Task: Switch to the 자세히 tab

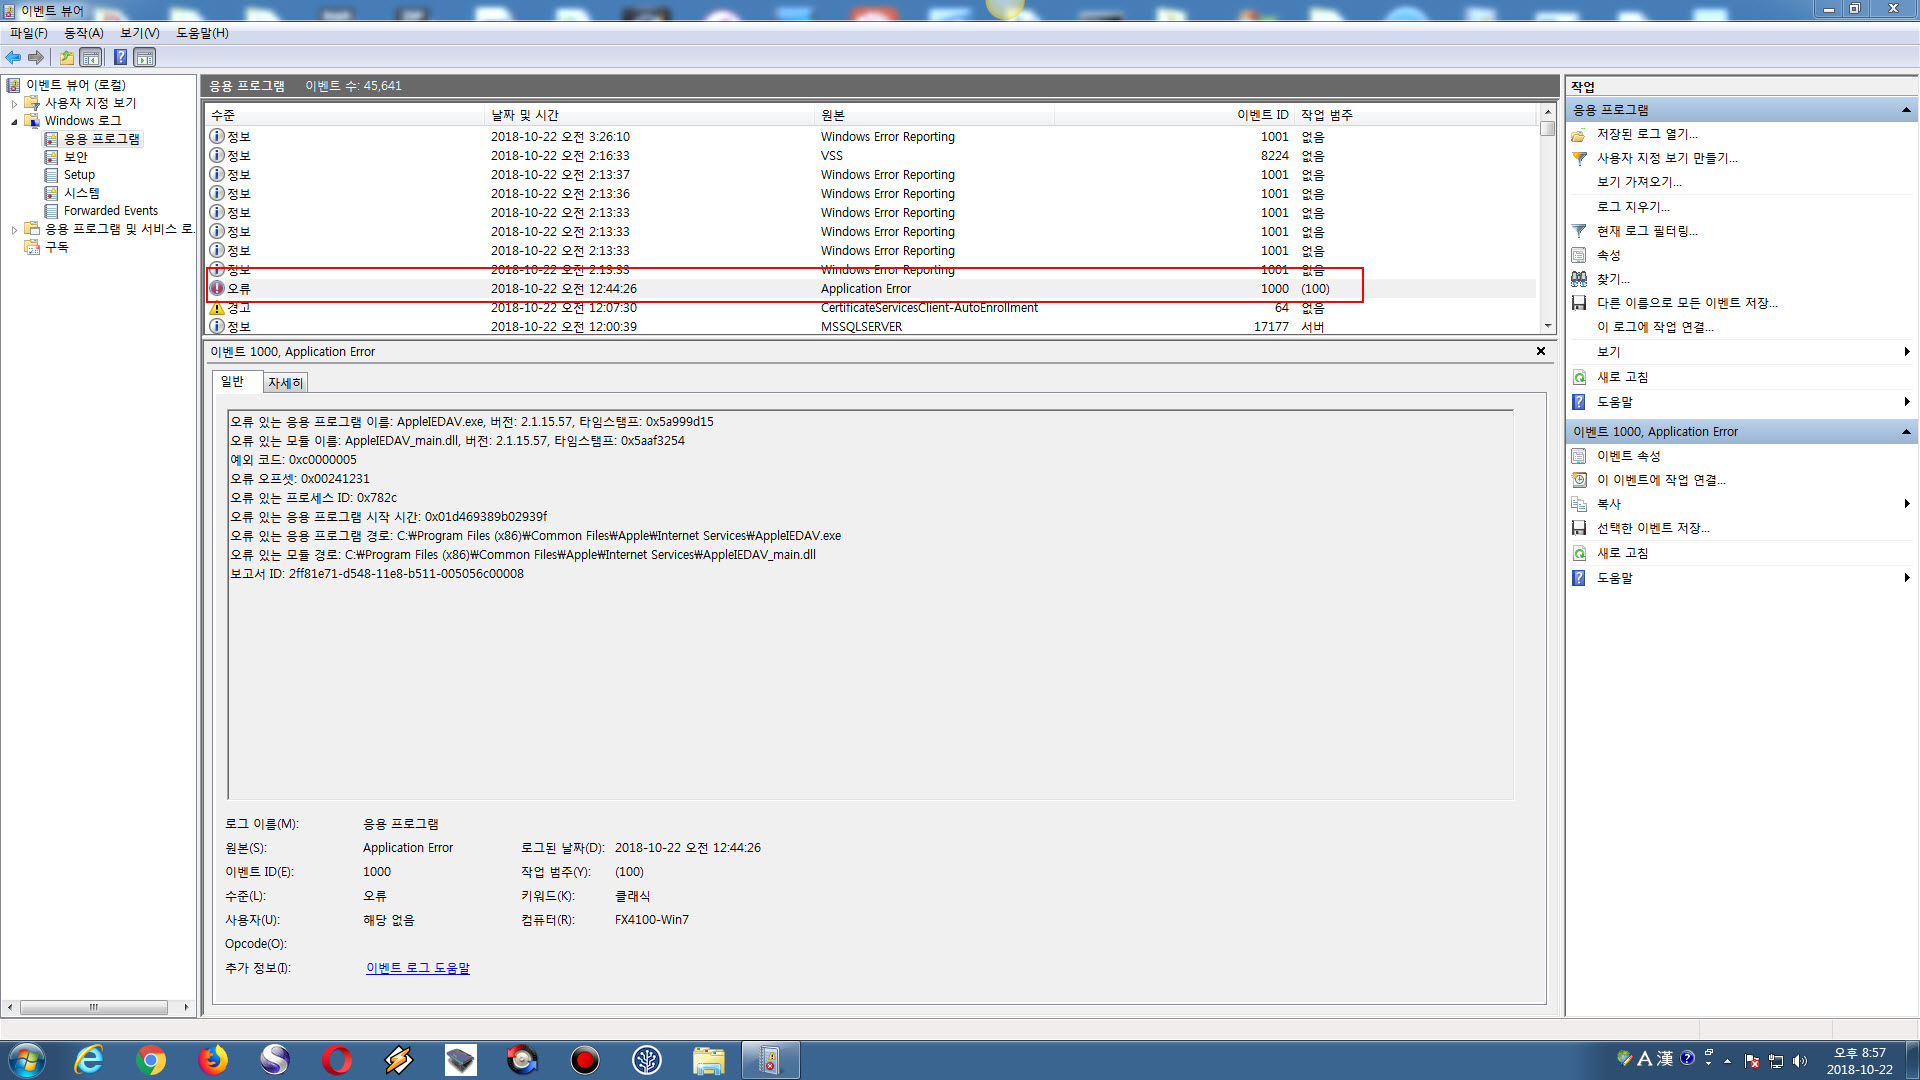Action: (285, 383)
